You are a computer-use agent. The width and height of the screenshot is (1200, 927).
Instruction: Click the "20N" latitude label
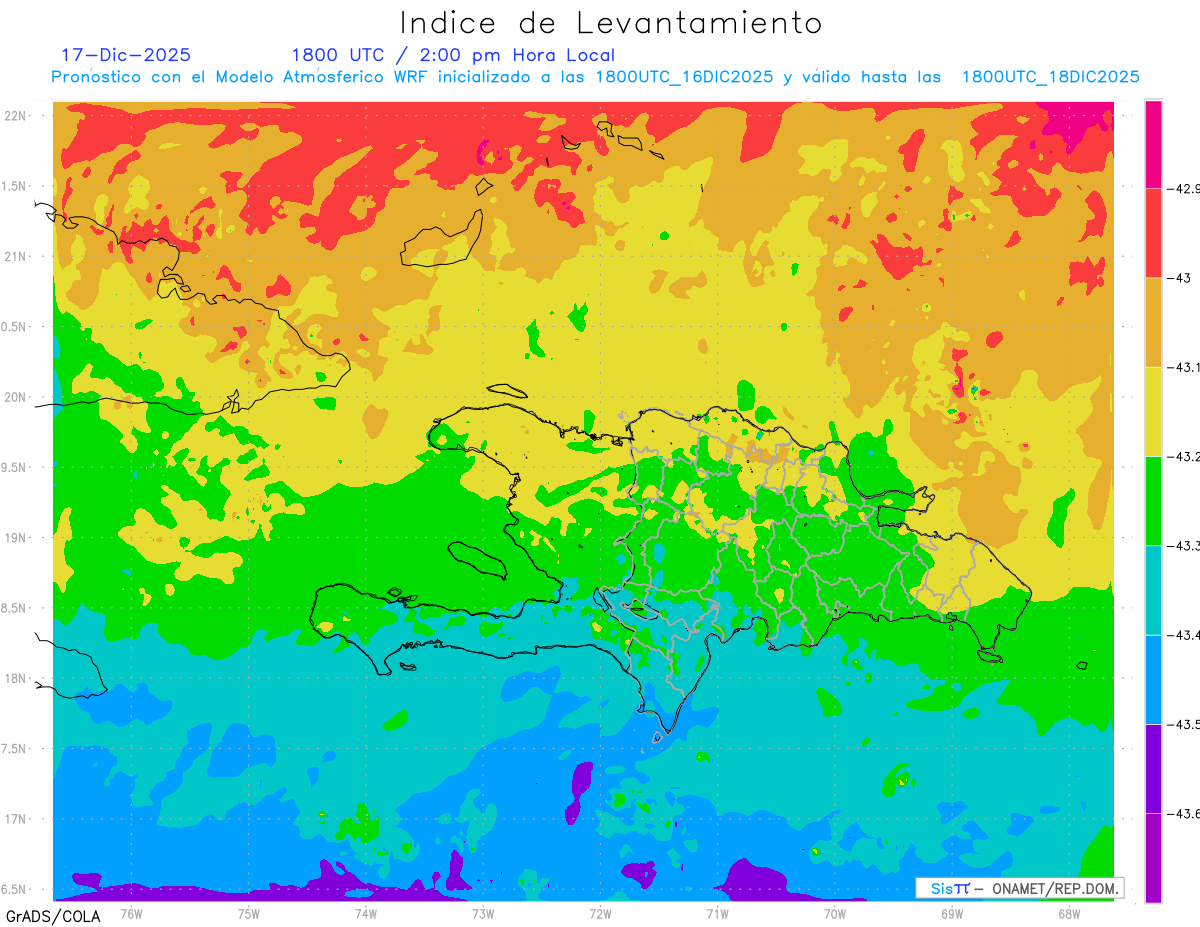17,397
